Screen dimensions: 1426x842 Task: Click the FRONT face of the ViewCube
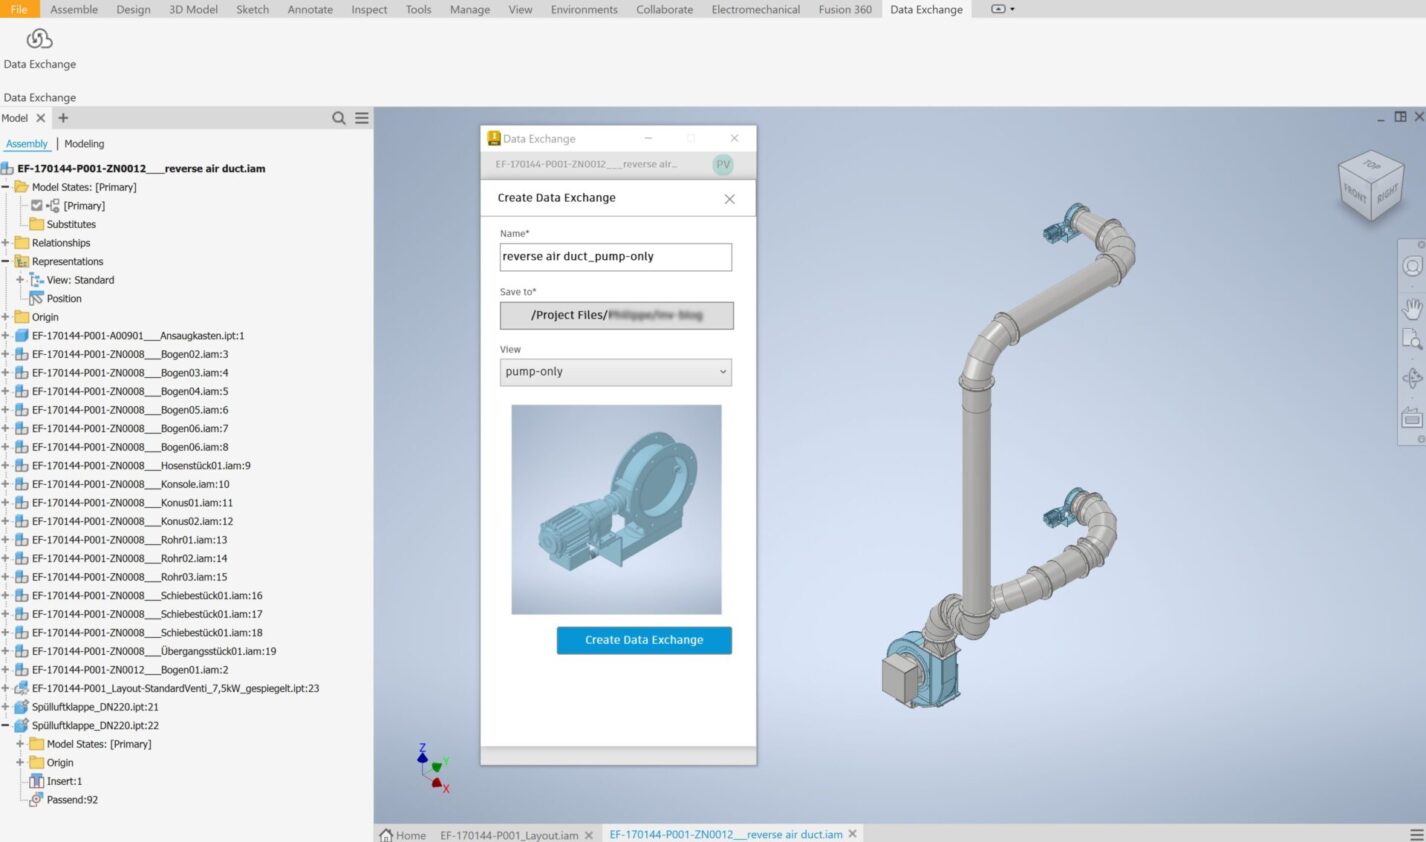pos(1355,194)
